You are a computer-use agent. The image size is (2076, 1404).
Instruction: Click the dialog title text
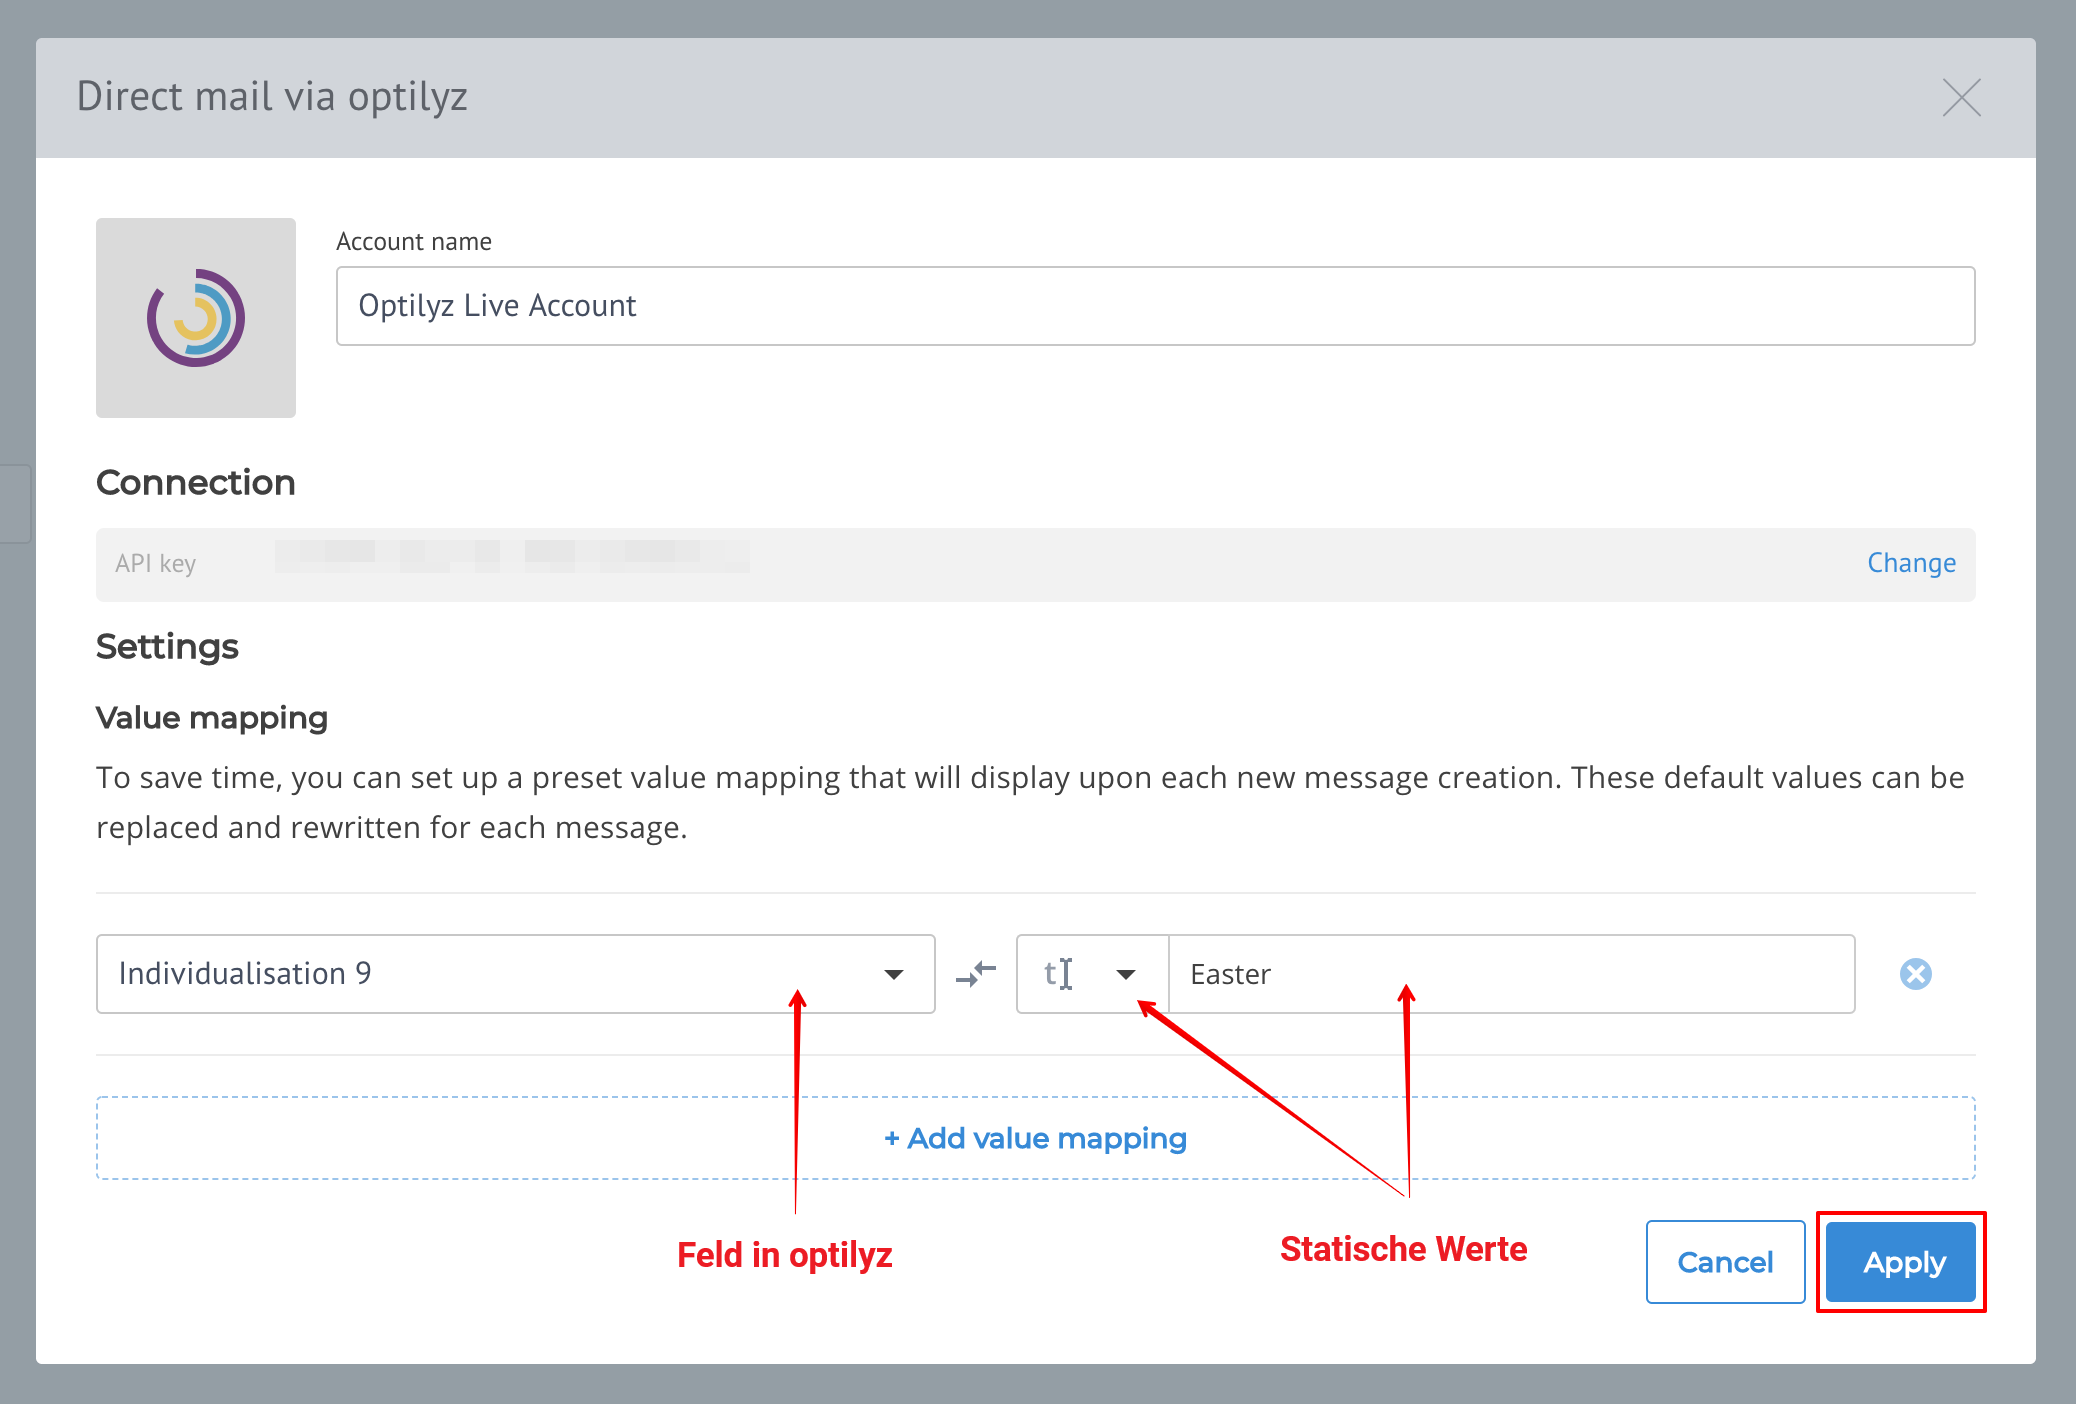[x=272, y=97]
